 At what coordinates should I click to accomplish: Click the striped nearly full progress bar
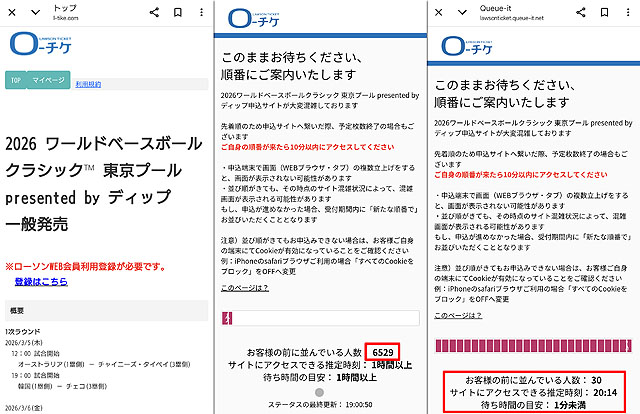click(x=534, y=346)
